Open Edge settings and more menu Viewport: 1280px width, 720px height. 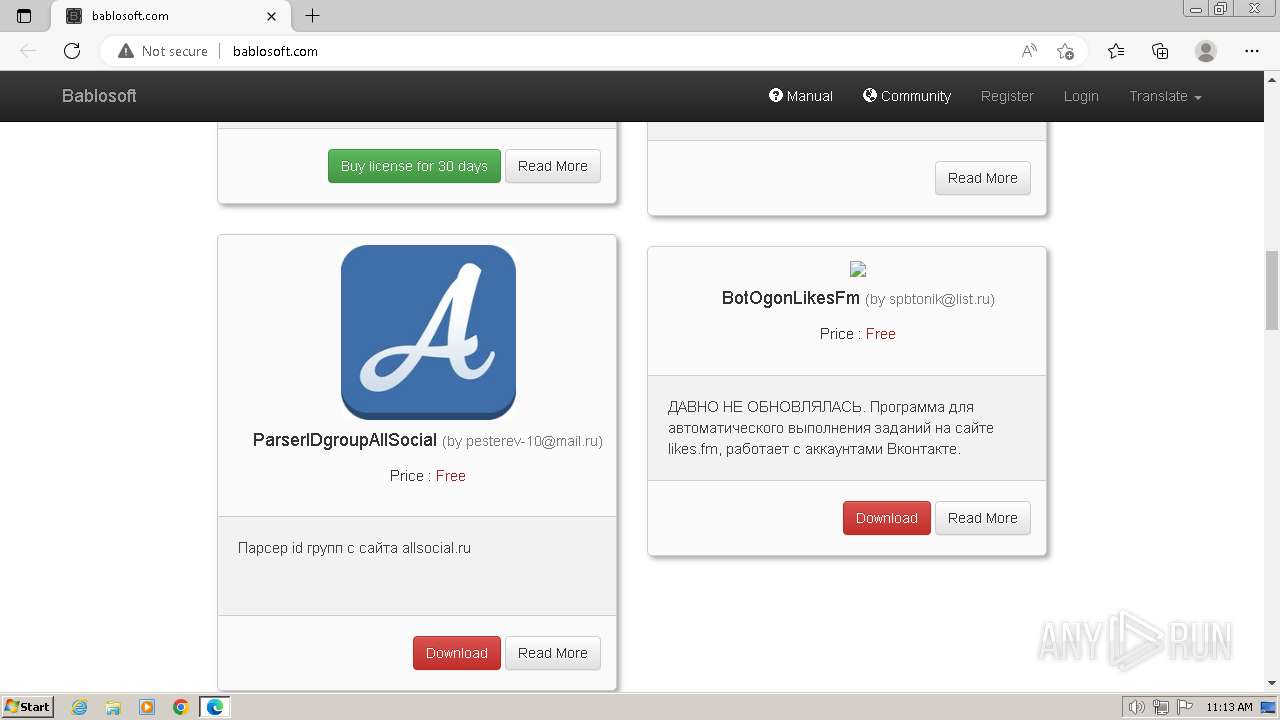(x=1252, y=51)
